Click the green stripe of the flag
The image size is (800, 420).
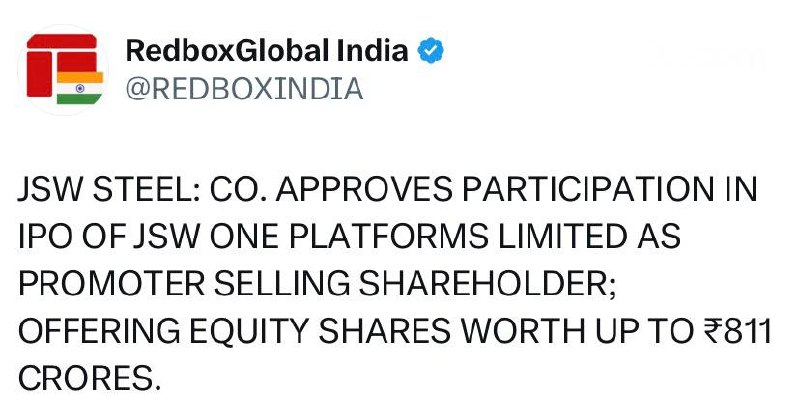coord(79,99)
